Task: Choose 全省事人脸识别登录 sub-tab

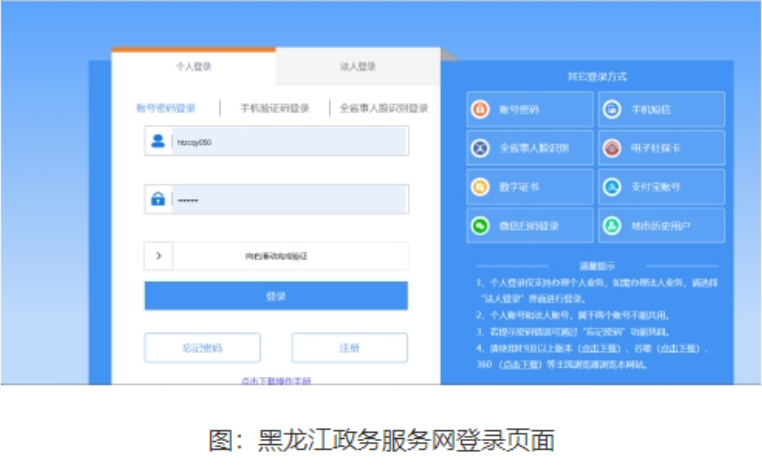Action: (x=383, y=108)
